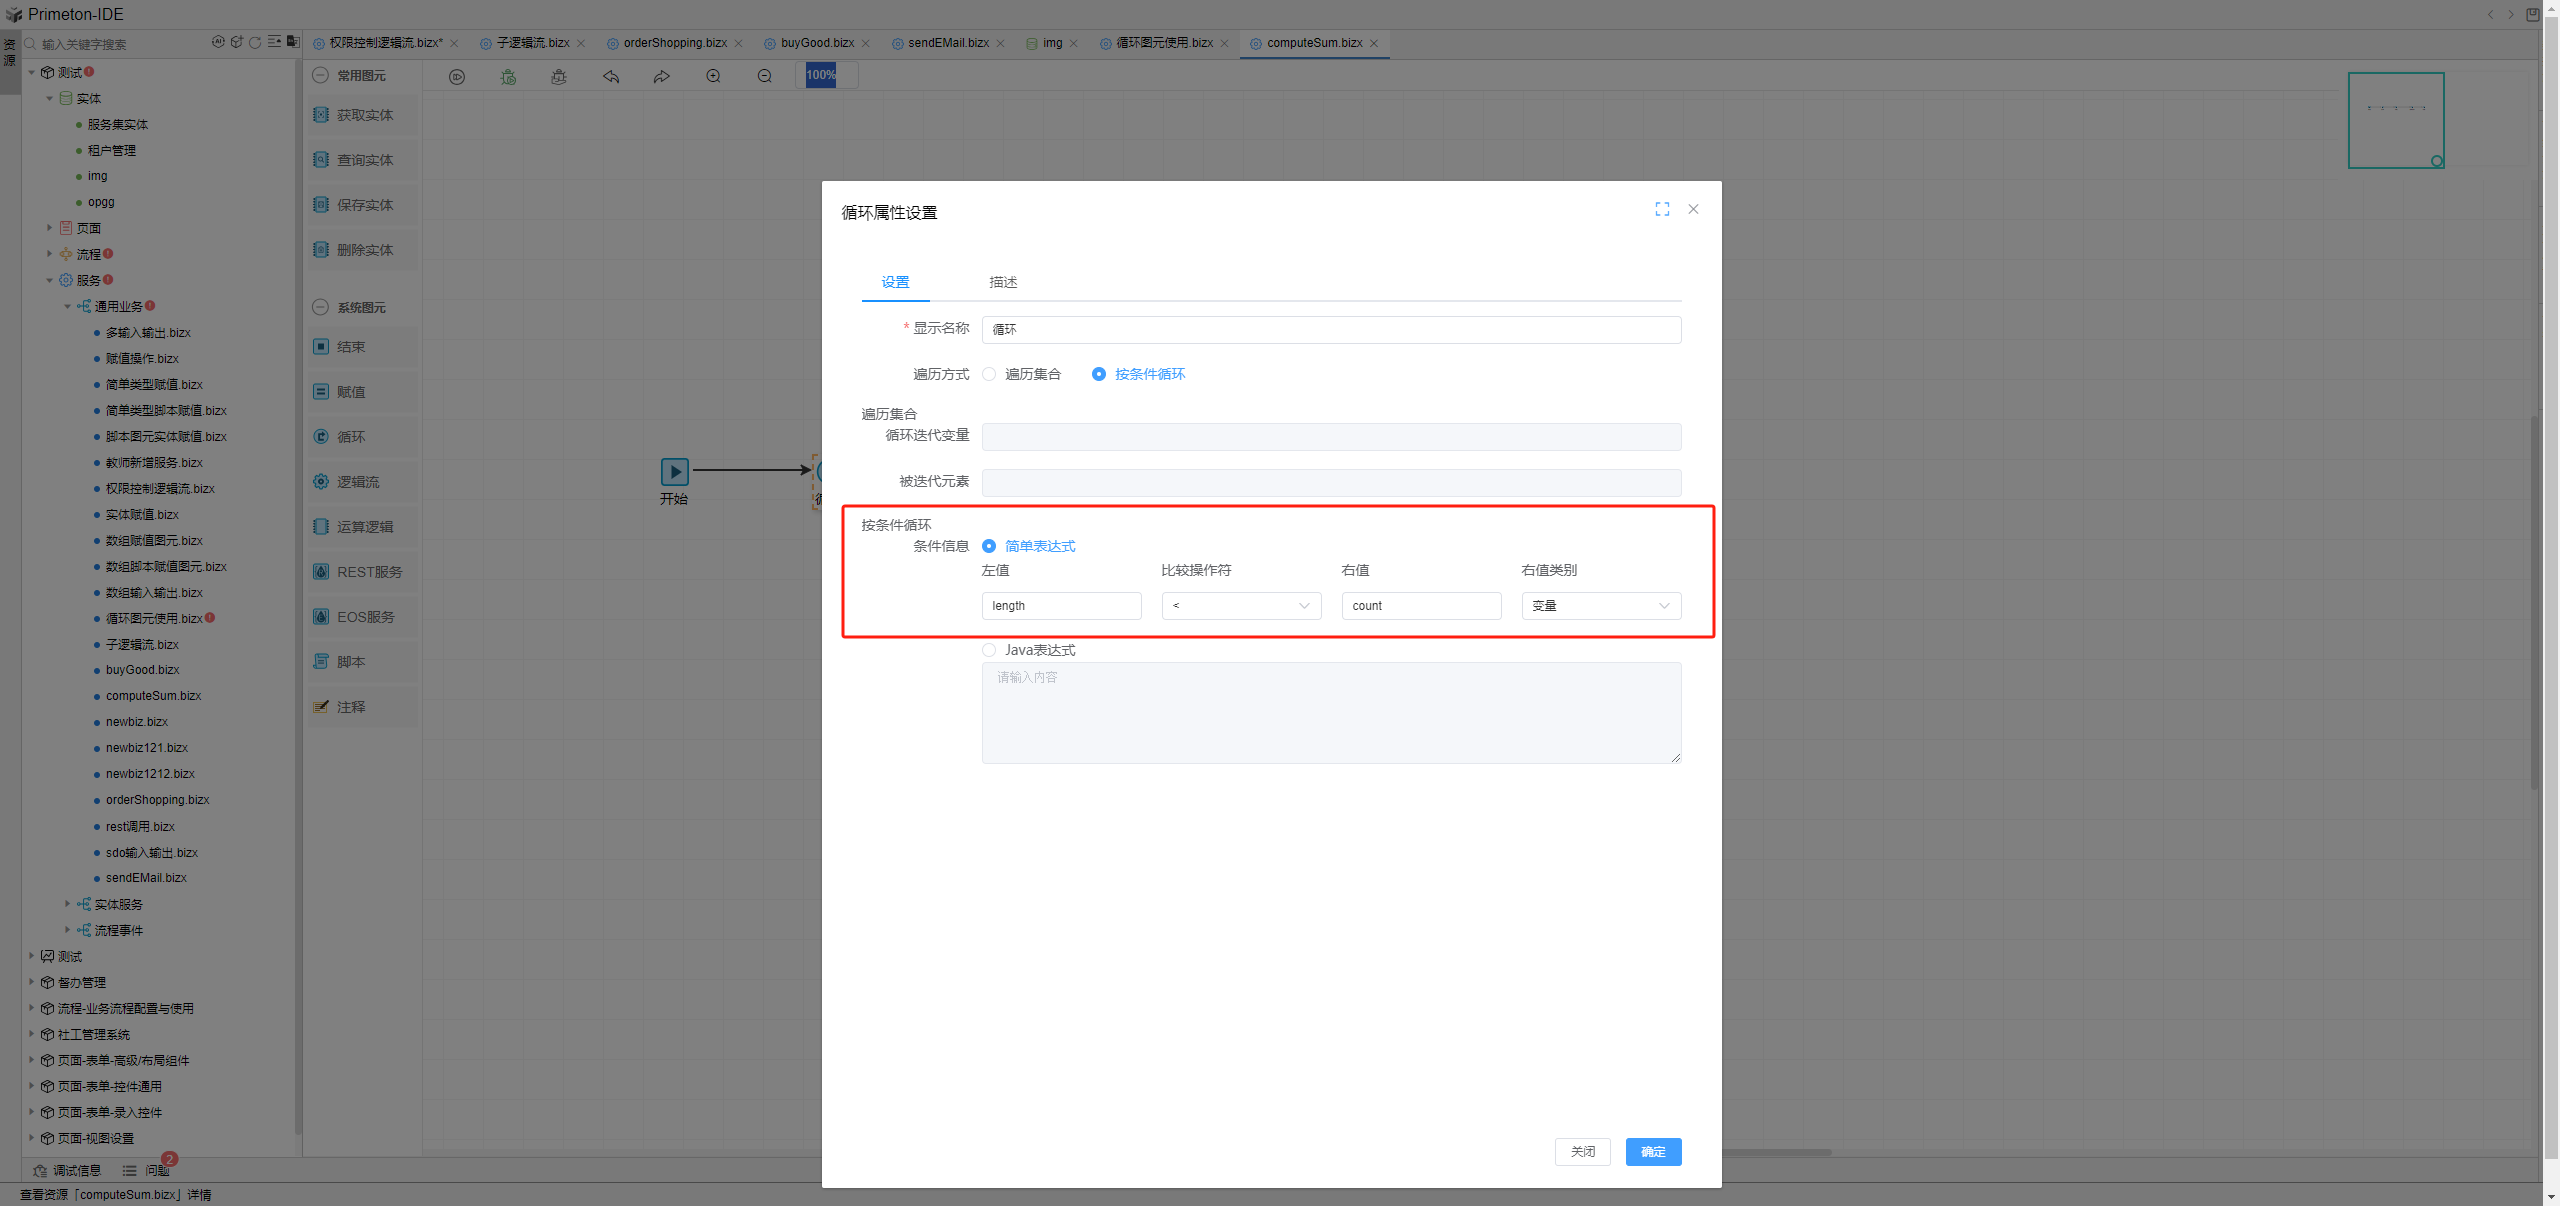Click the fullscreen icon in the loop dialog
Image resolution: width=2560 pixels, height=1206 pixels.
[1662, 209]
